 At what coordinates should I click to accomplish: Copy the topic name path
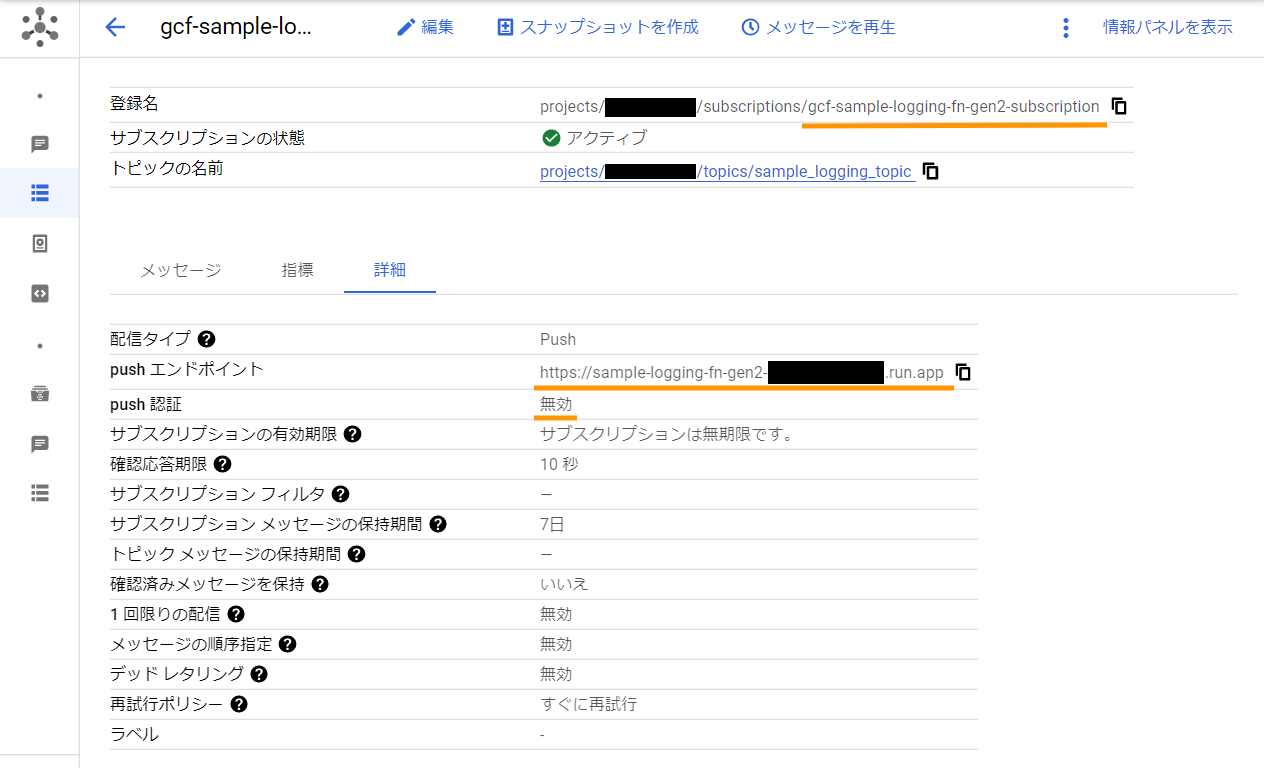coord(930,171)
